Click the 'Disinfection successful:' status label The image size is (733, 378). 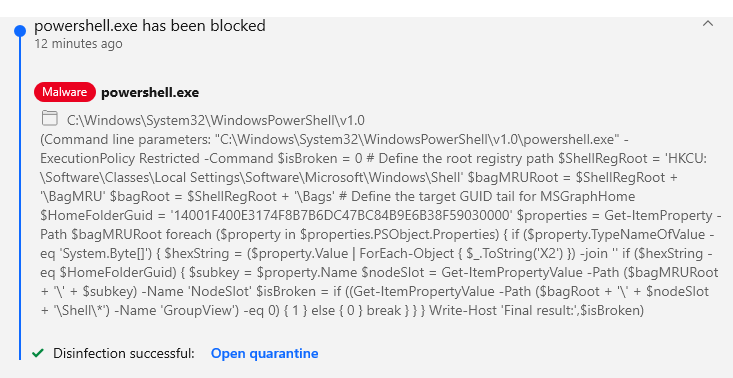tap(124, 353)
